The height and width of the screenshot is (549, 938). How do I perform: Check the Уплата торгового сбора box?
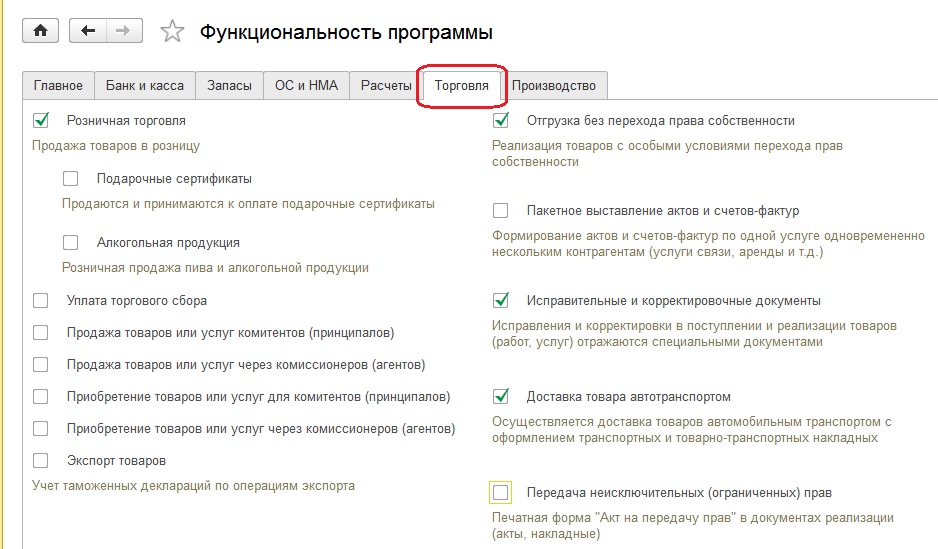[41, 301]
